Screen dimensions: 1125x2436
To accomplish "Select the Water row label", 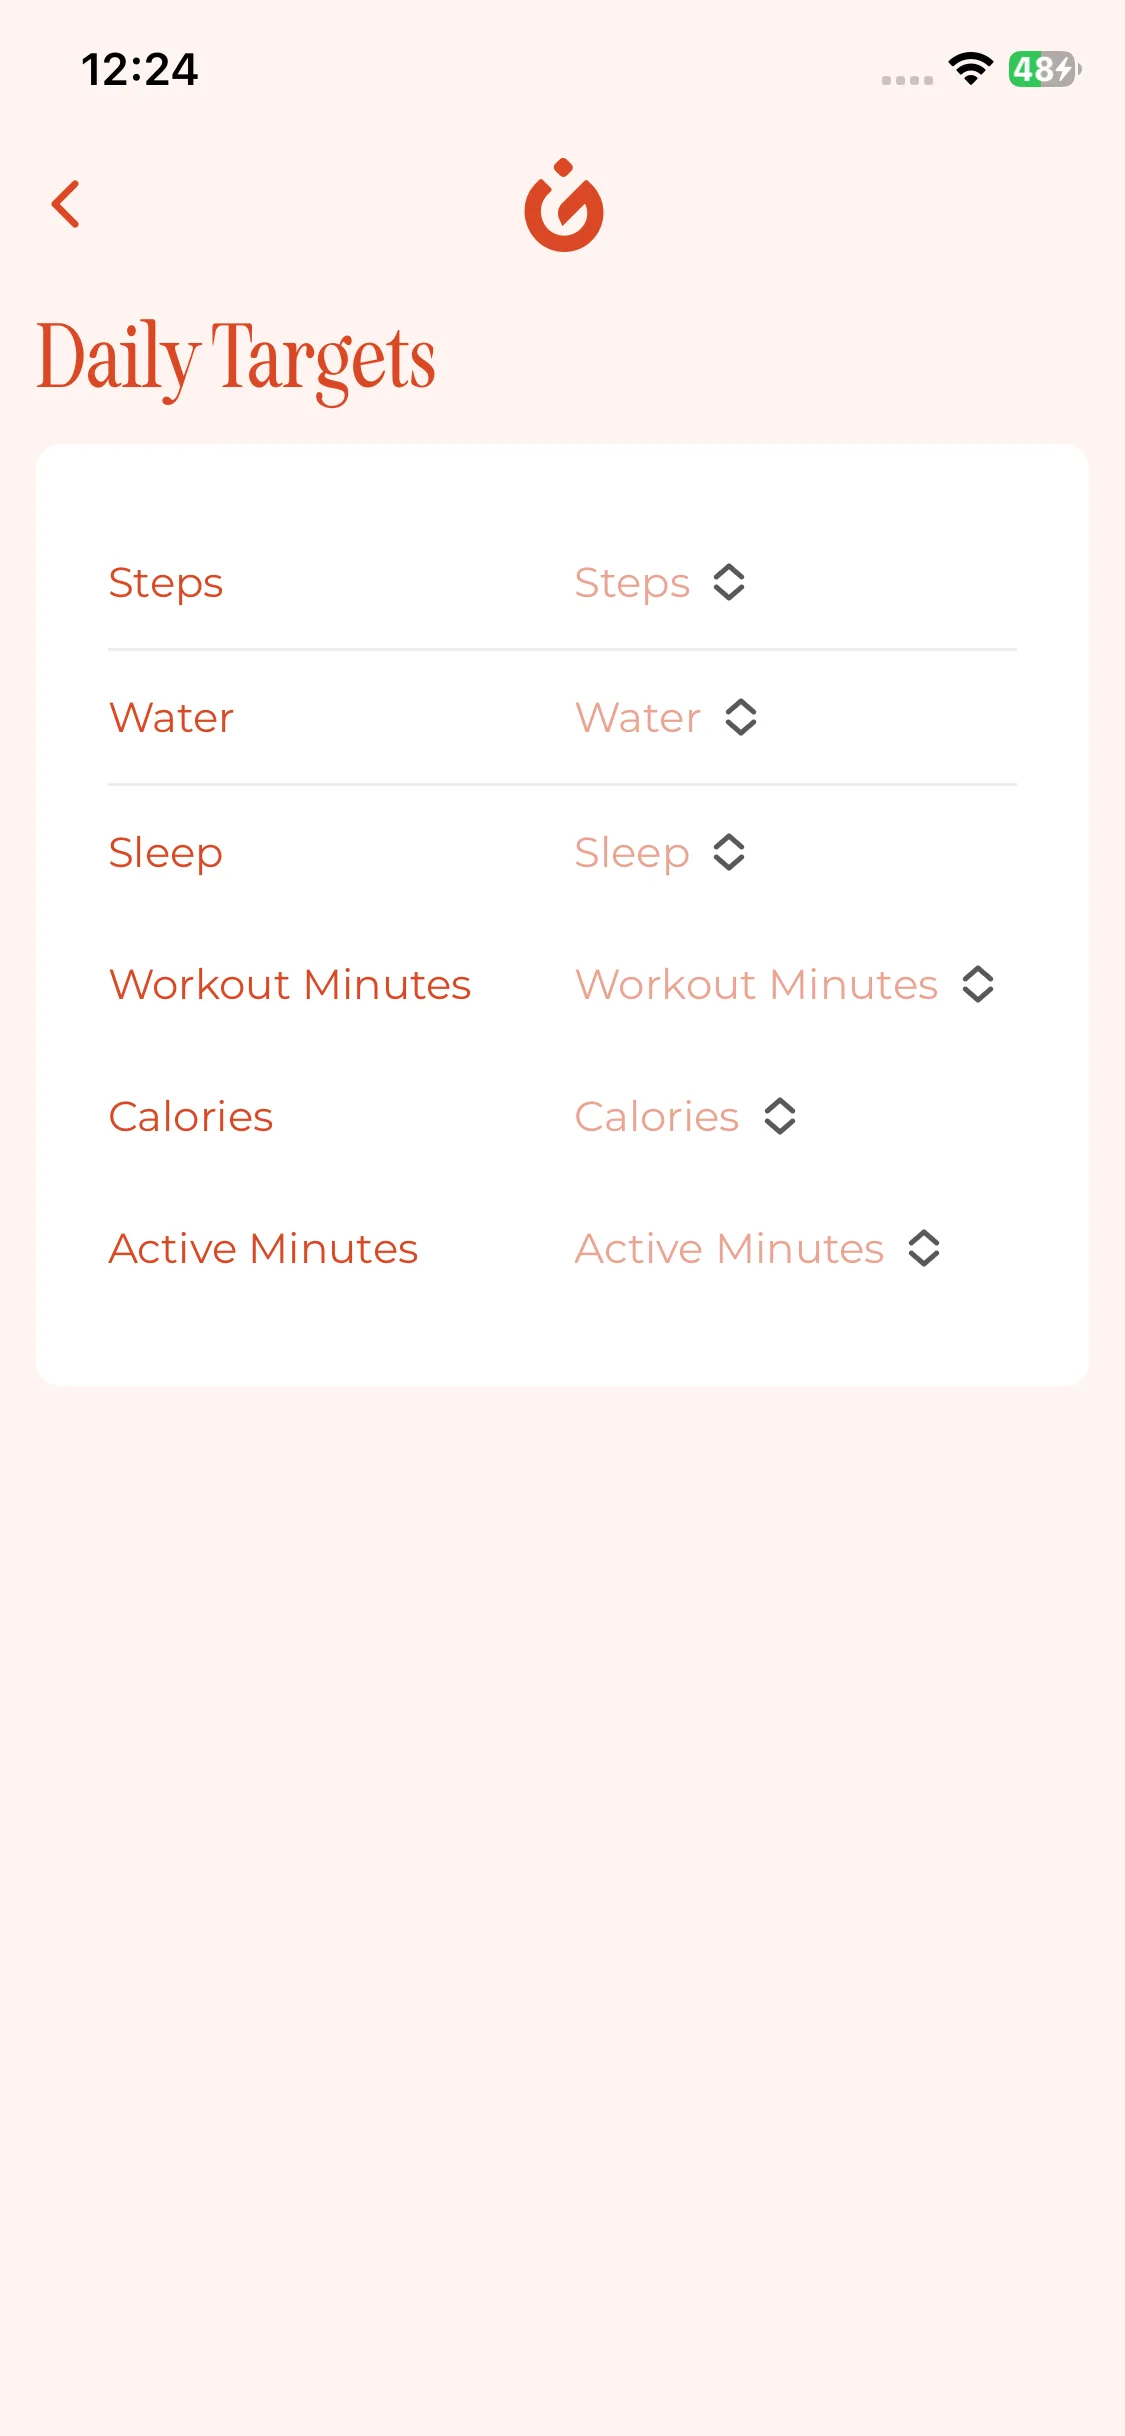I will (172, 718).
